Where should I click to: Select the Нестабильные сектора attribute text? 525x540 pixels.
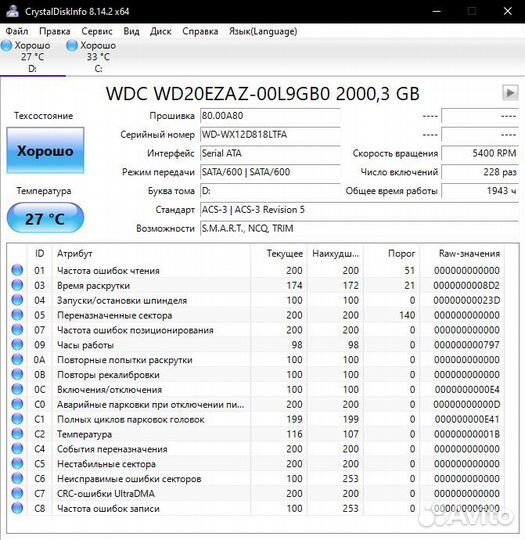pos(106,464)
